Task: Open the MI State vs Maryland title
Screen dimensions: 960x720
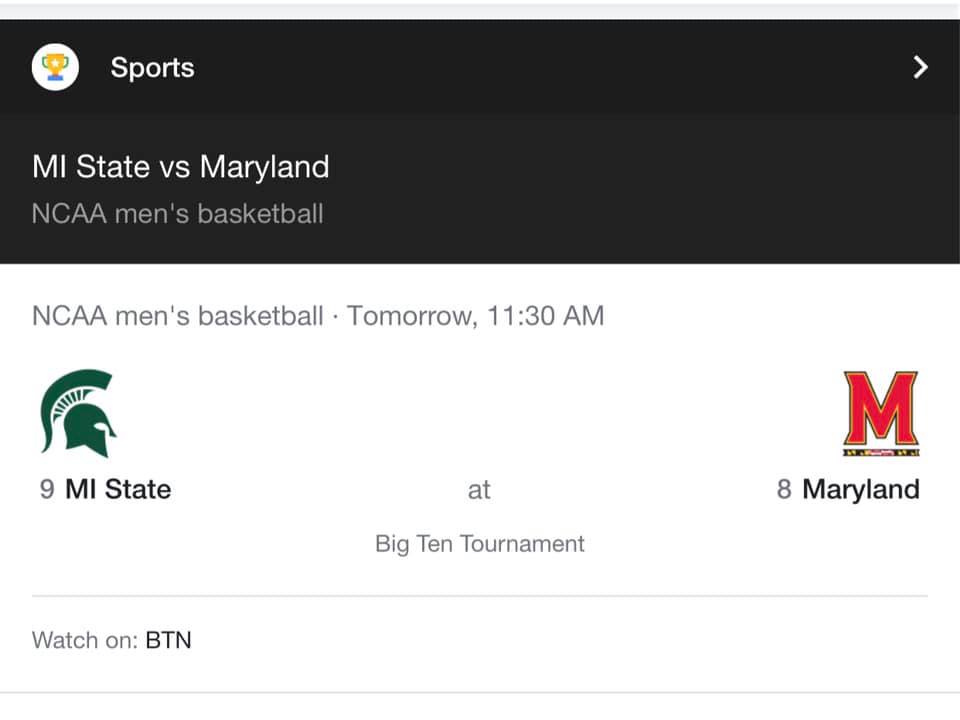Action: coord(180,166)
